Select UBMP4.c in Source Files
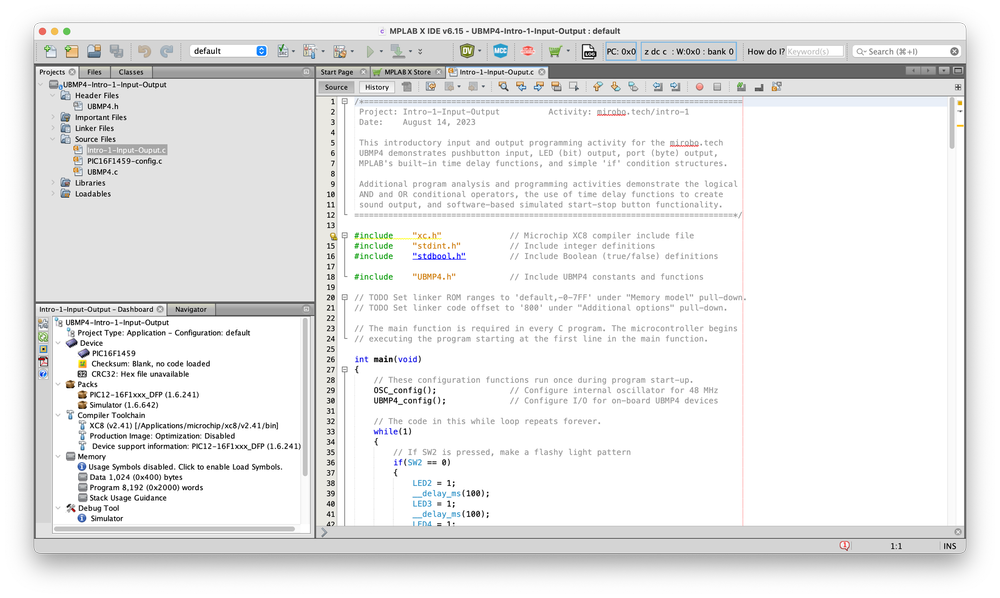Viewport: 1000px width, 598px height. (102, 172)
